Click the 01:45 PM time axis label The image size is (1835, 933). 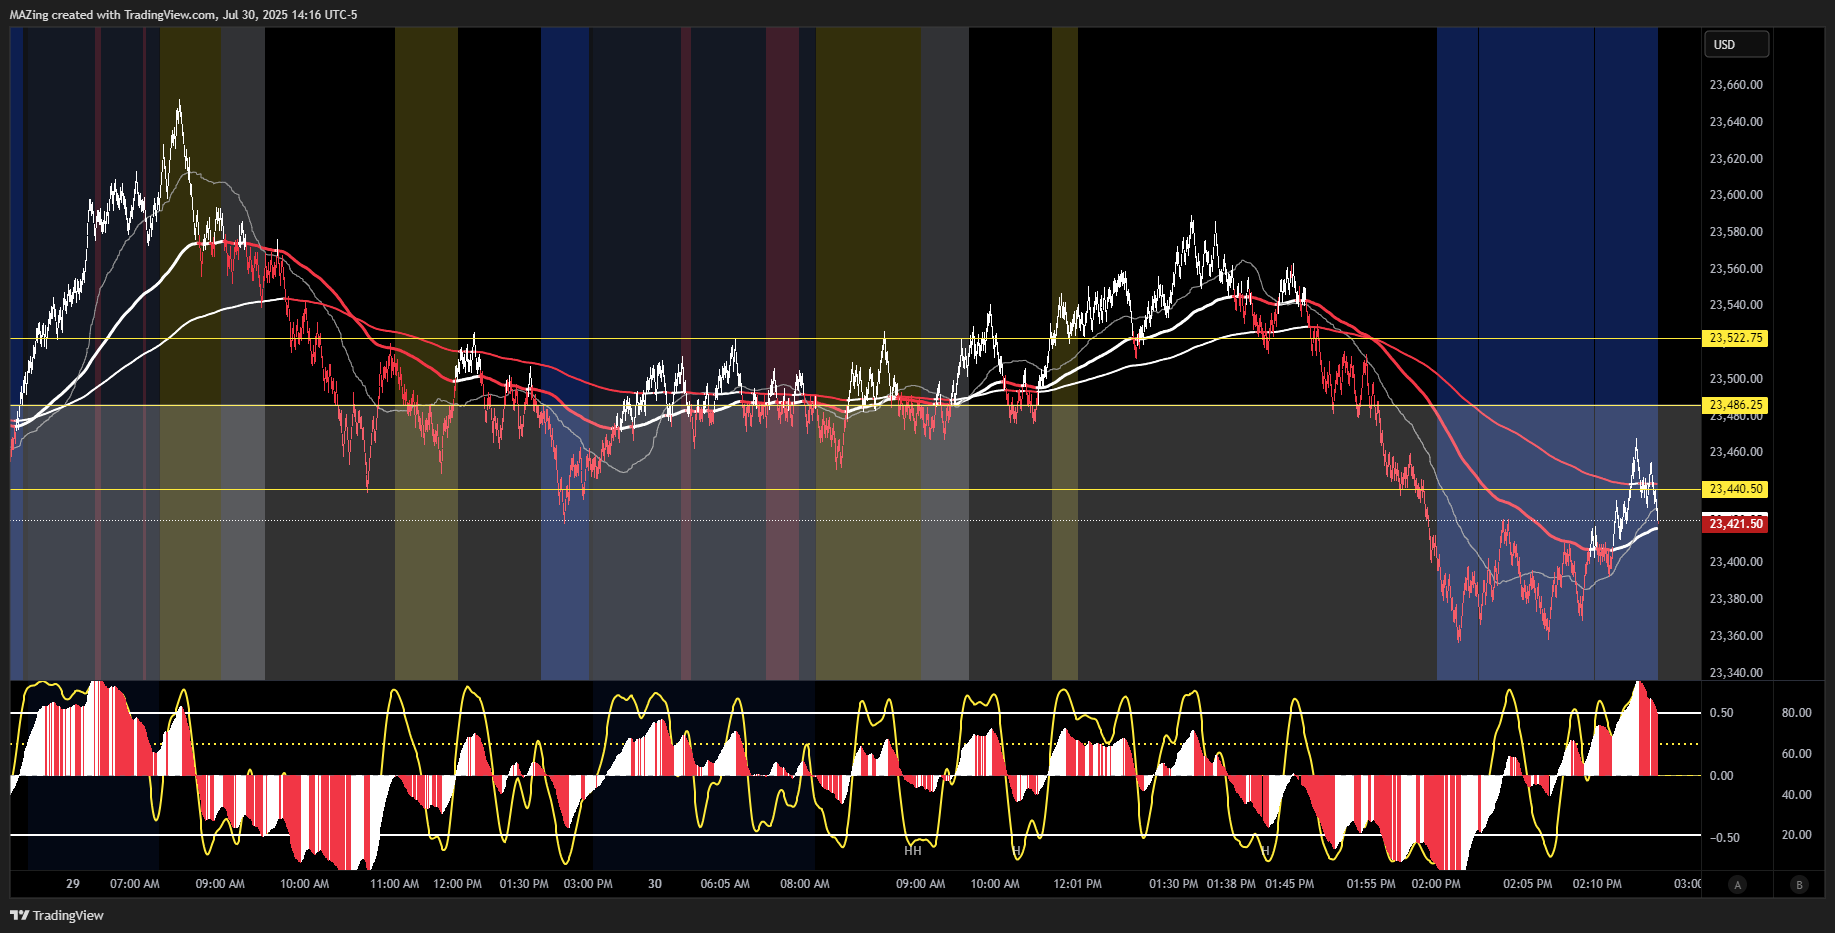coord(1290,884)
